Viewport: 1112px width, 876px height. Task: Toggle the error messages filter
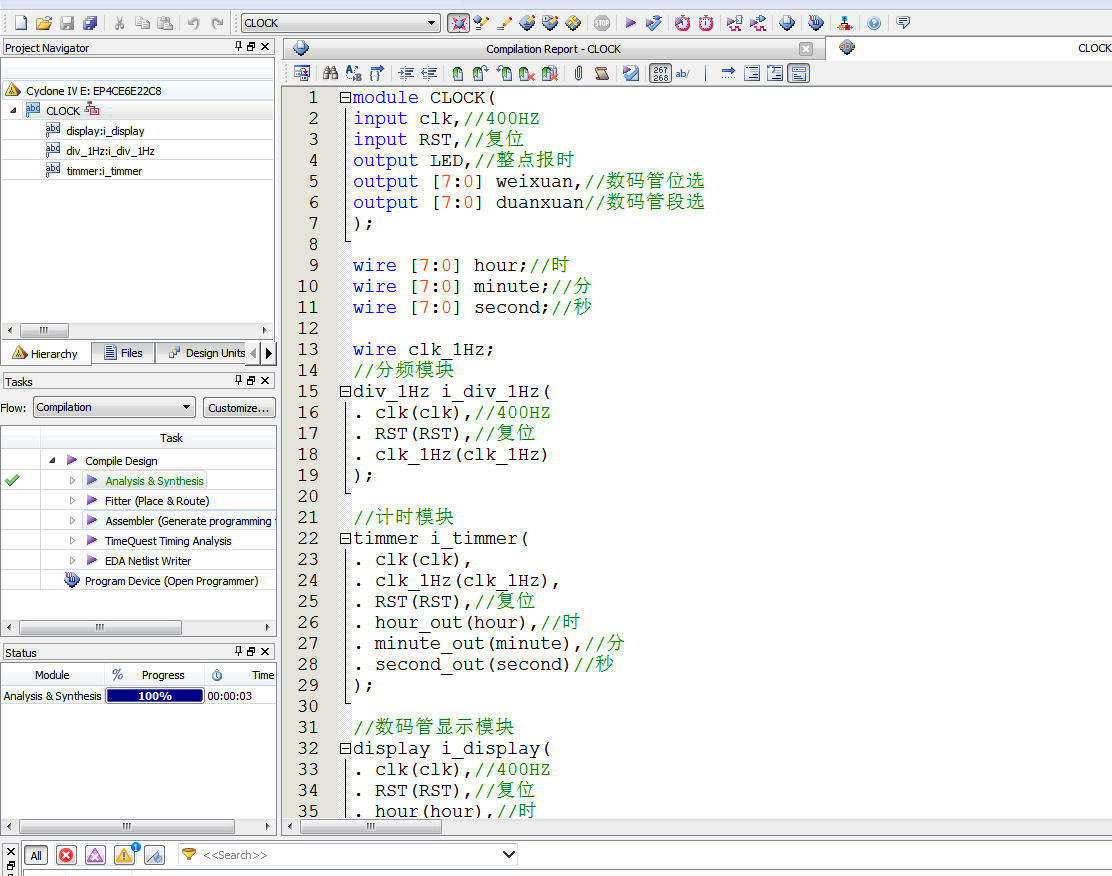pyautogui.click(x=66, y=855)
